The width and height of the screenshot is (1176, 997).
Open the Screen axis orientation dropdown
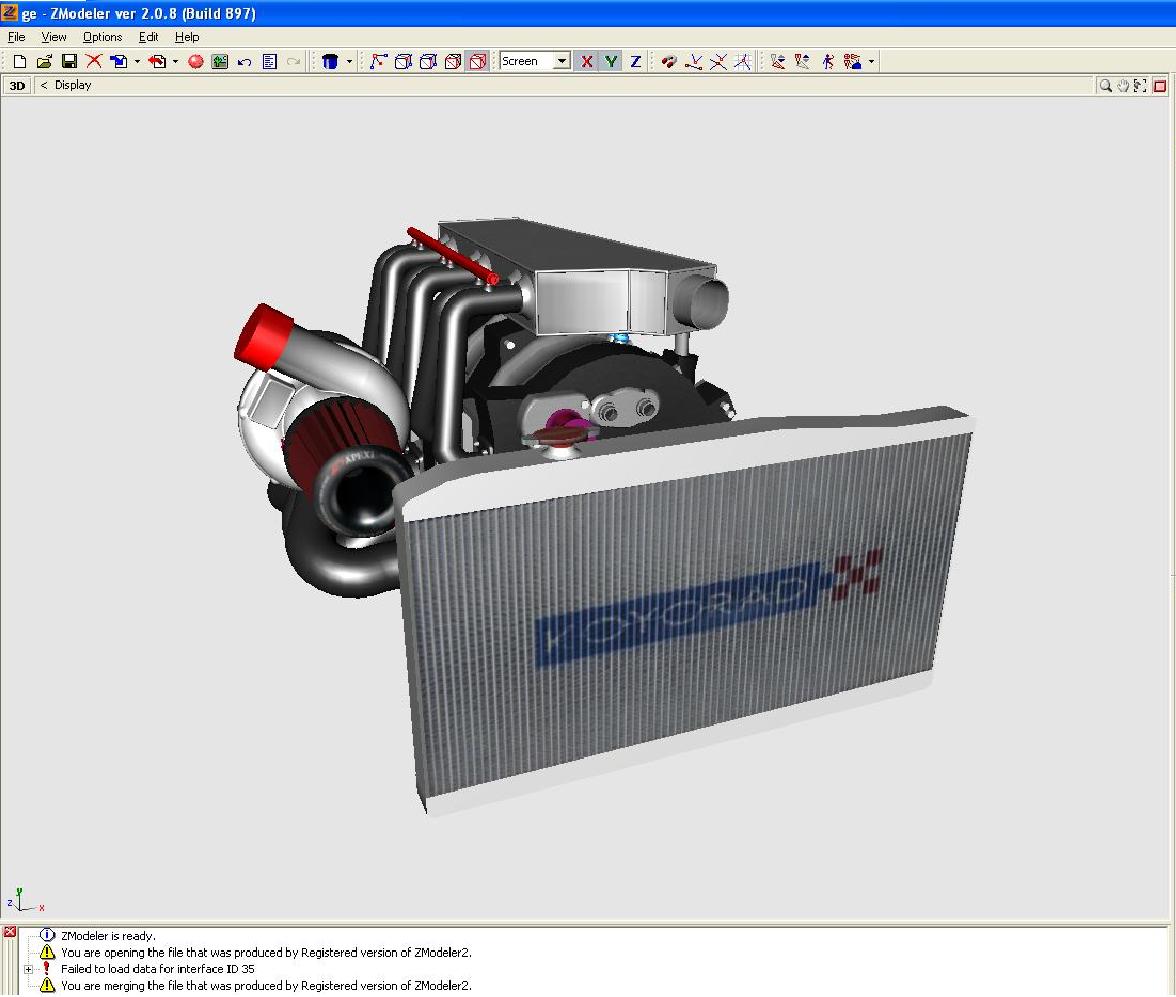pos(562,62)
